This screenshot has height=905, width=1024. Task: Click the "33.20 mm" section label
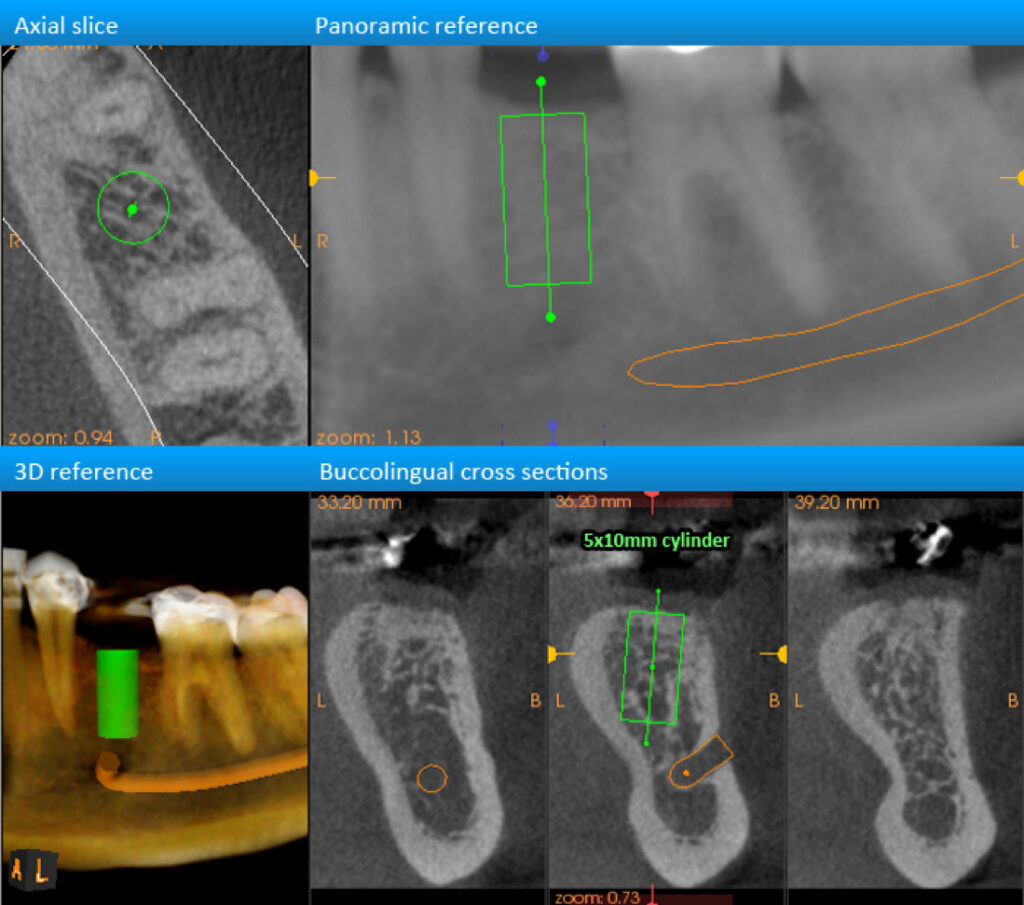359,503
